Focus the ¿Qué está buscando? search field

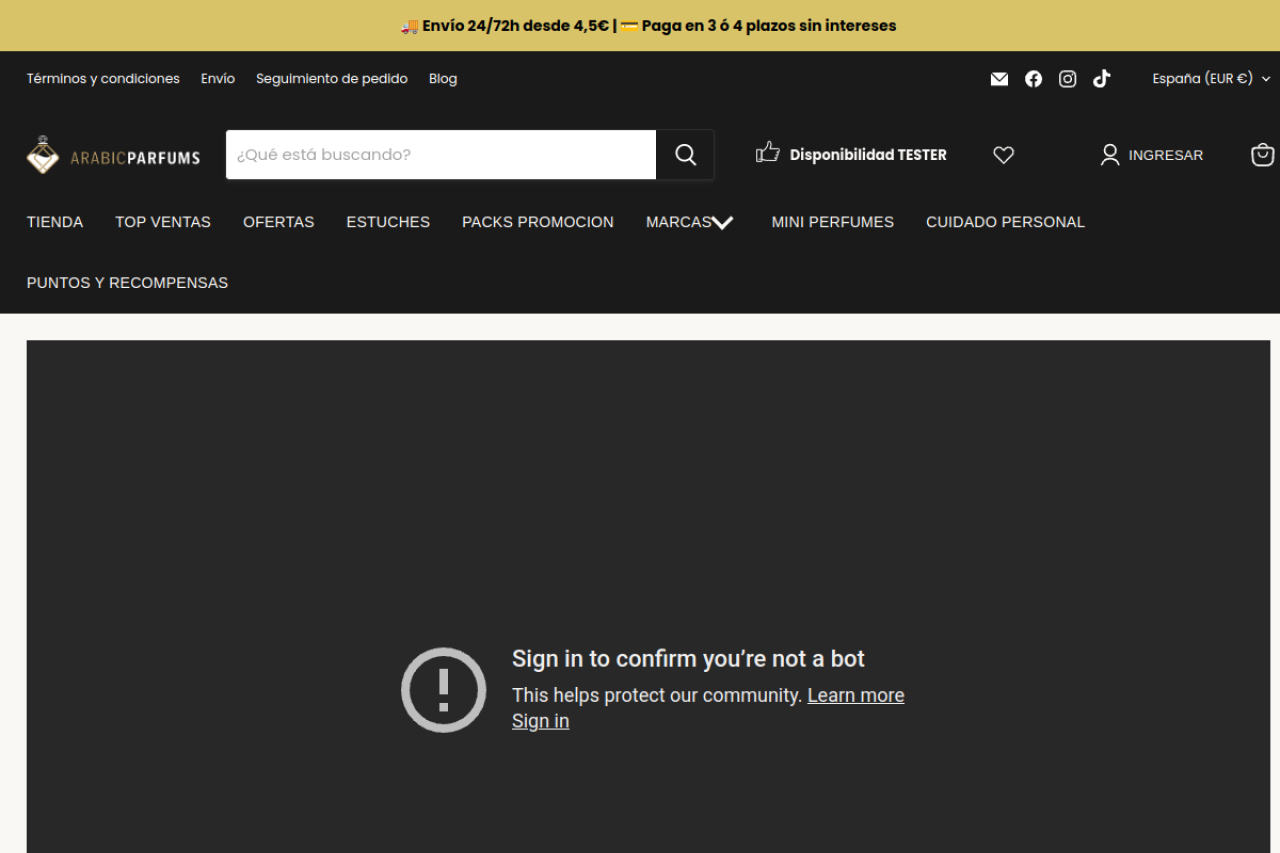pyautogui.click(x=440, y=155)
